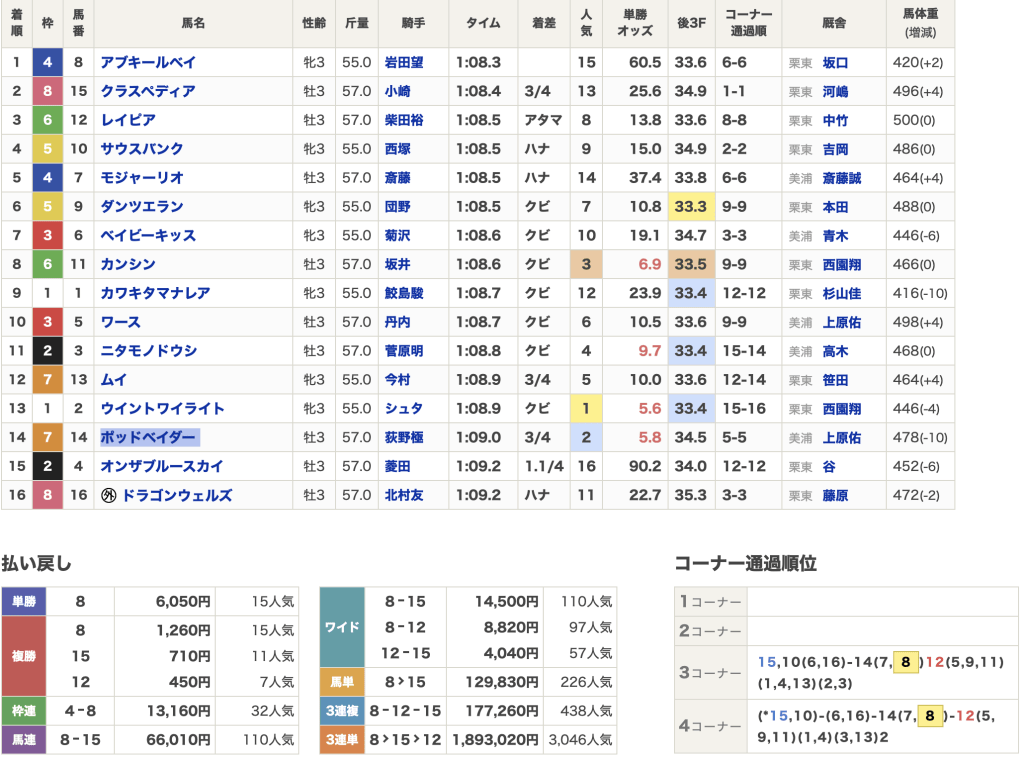This screenshot has height=764, width=1024.
Task: Open horse クラスペディア link
Action: pos(148,91)
